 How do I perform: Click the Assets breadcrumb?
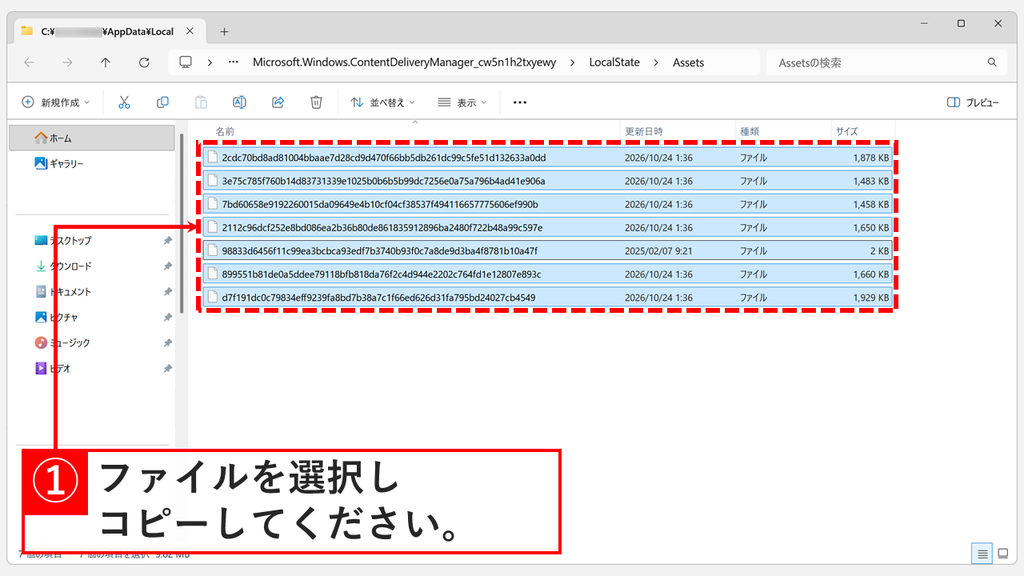pyautogui.click(x=688, y=62)
